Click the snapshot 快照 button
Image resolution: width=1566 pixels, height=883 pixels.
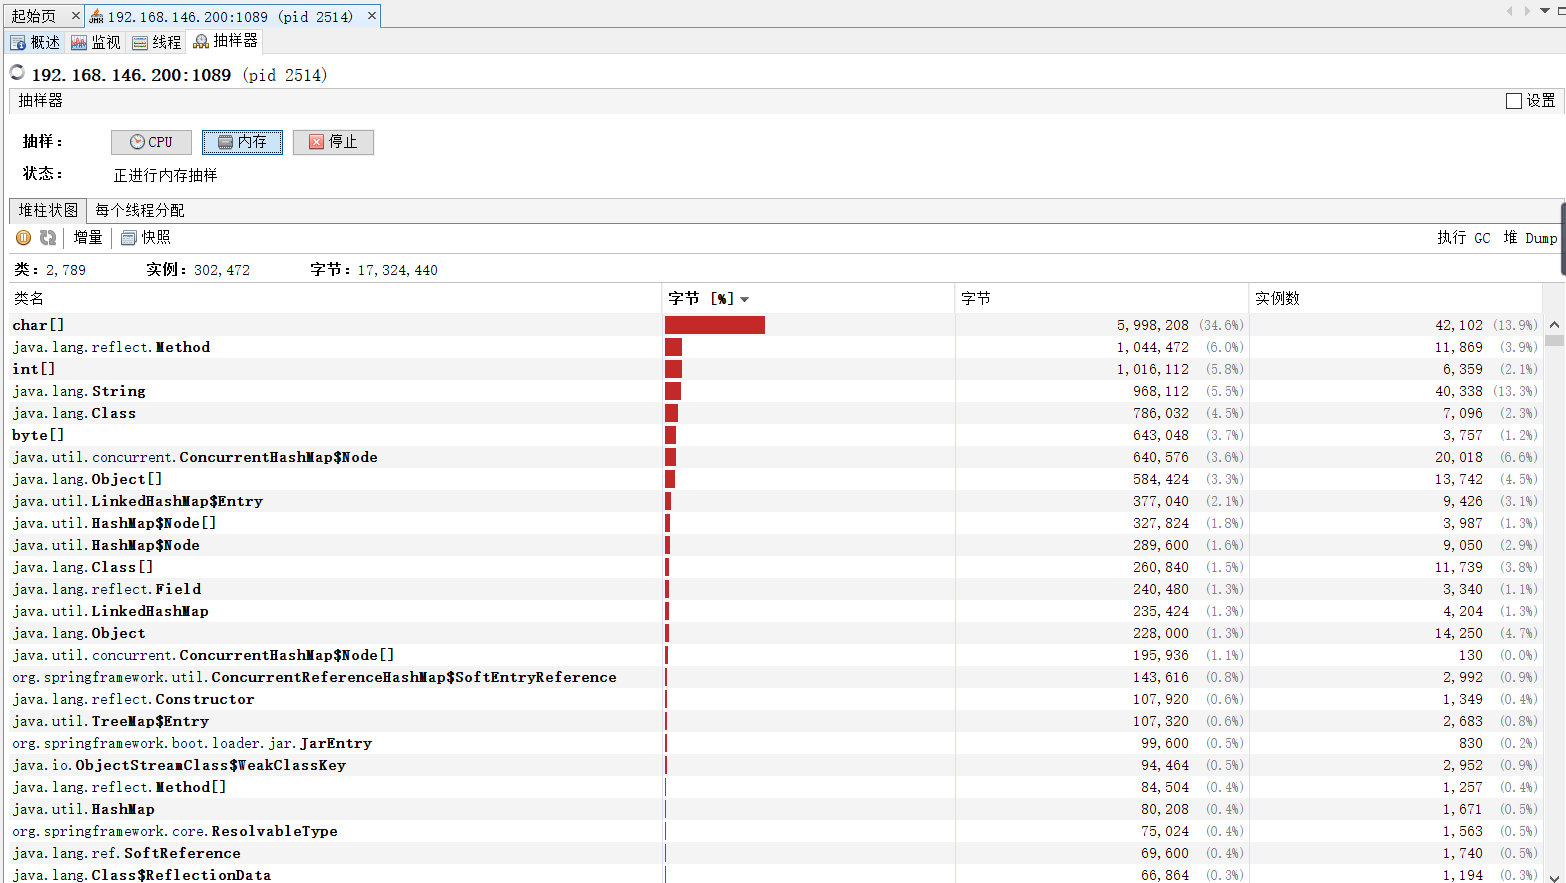click(x=146, y=238)
